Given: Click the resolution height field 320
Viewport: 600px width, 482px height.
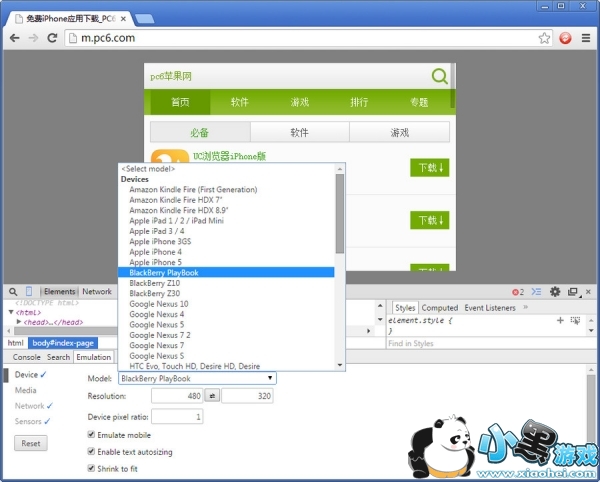Looking at the screenshot, I should pos(247,396).
